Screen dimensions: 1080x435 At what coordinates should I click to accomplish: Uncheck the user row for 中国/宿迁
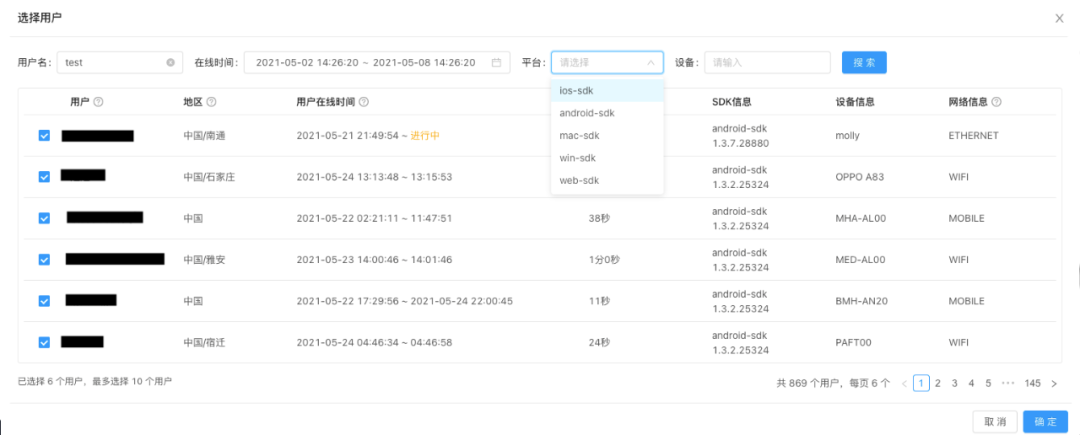point(44,342)
